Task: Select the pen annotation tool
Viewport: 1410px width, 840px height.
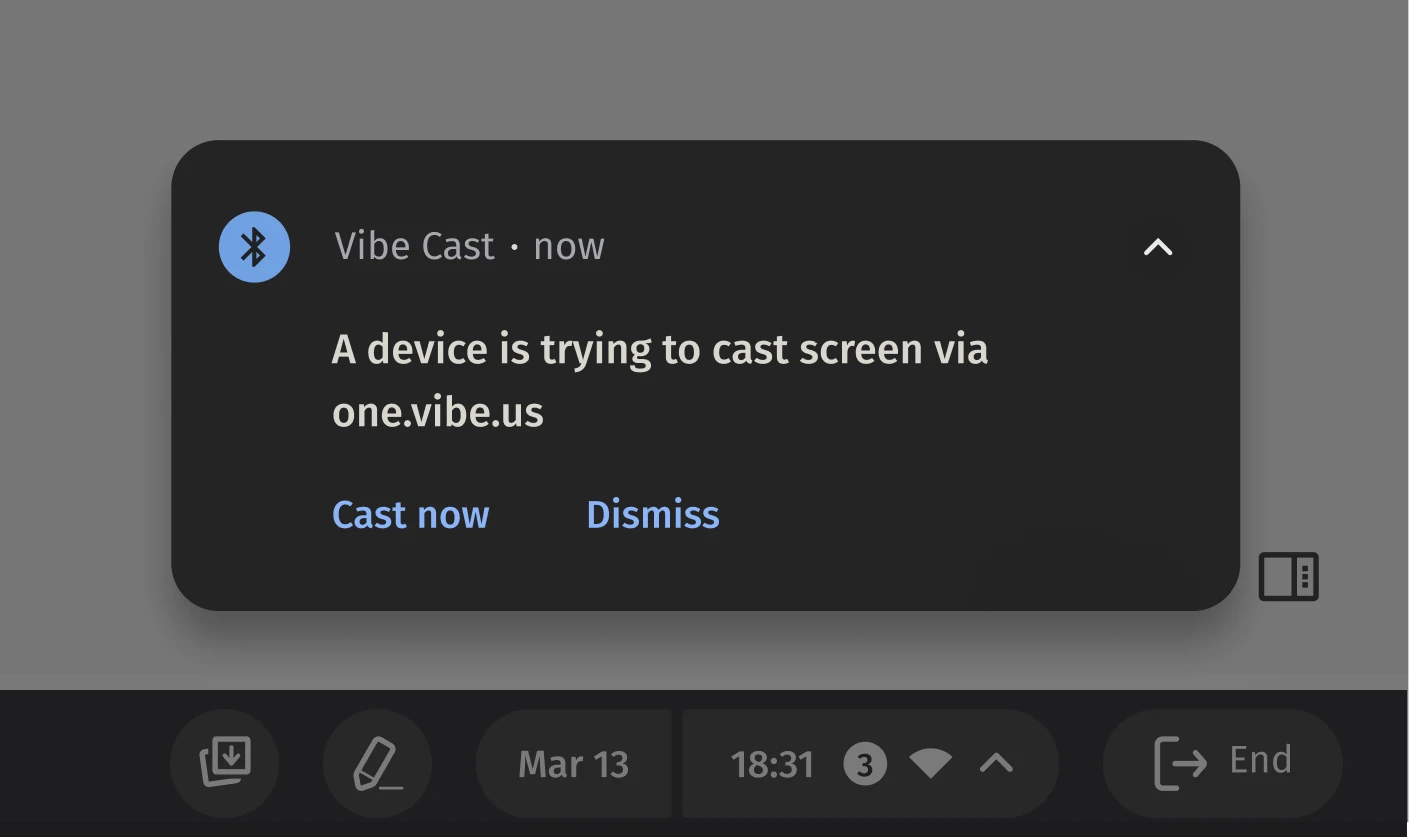Action: click(377, 763)
